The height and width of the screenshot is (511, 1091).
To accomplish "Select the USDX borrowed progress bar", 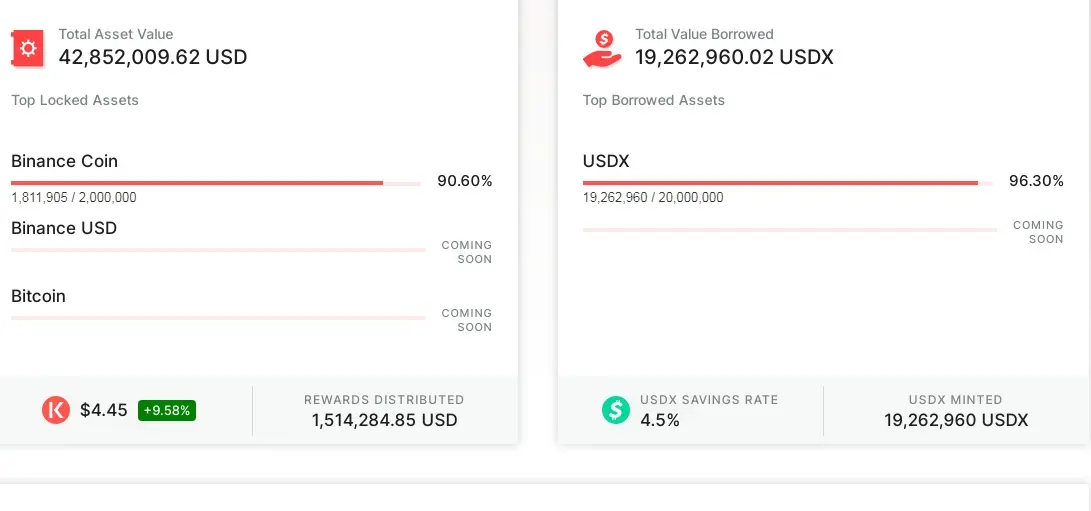I will (788, 183).
